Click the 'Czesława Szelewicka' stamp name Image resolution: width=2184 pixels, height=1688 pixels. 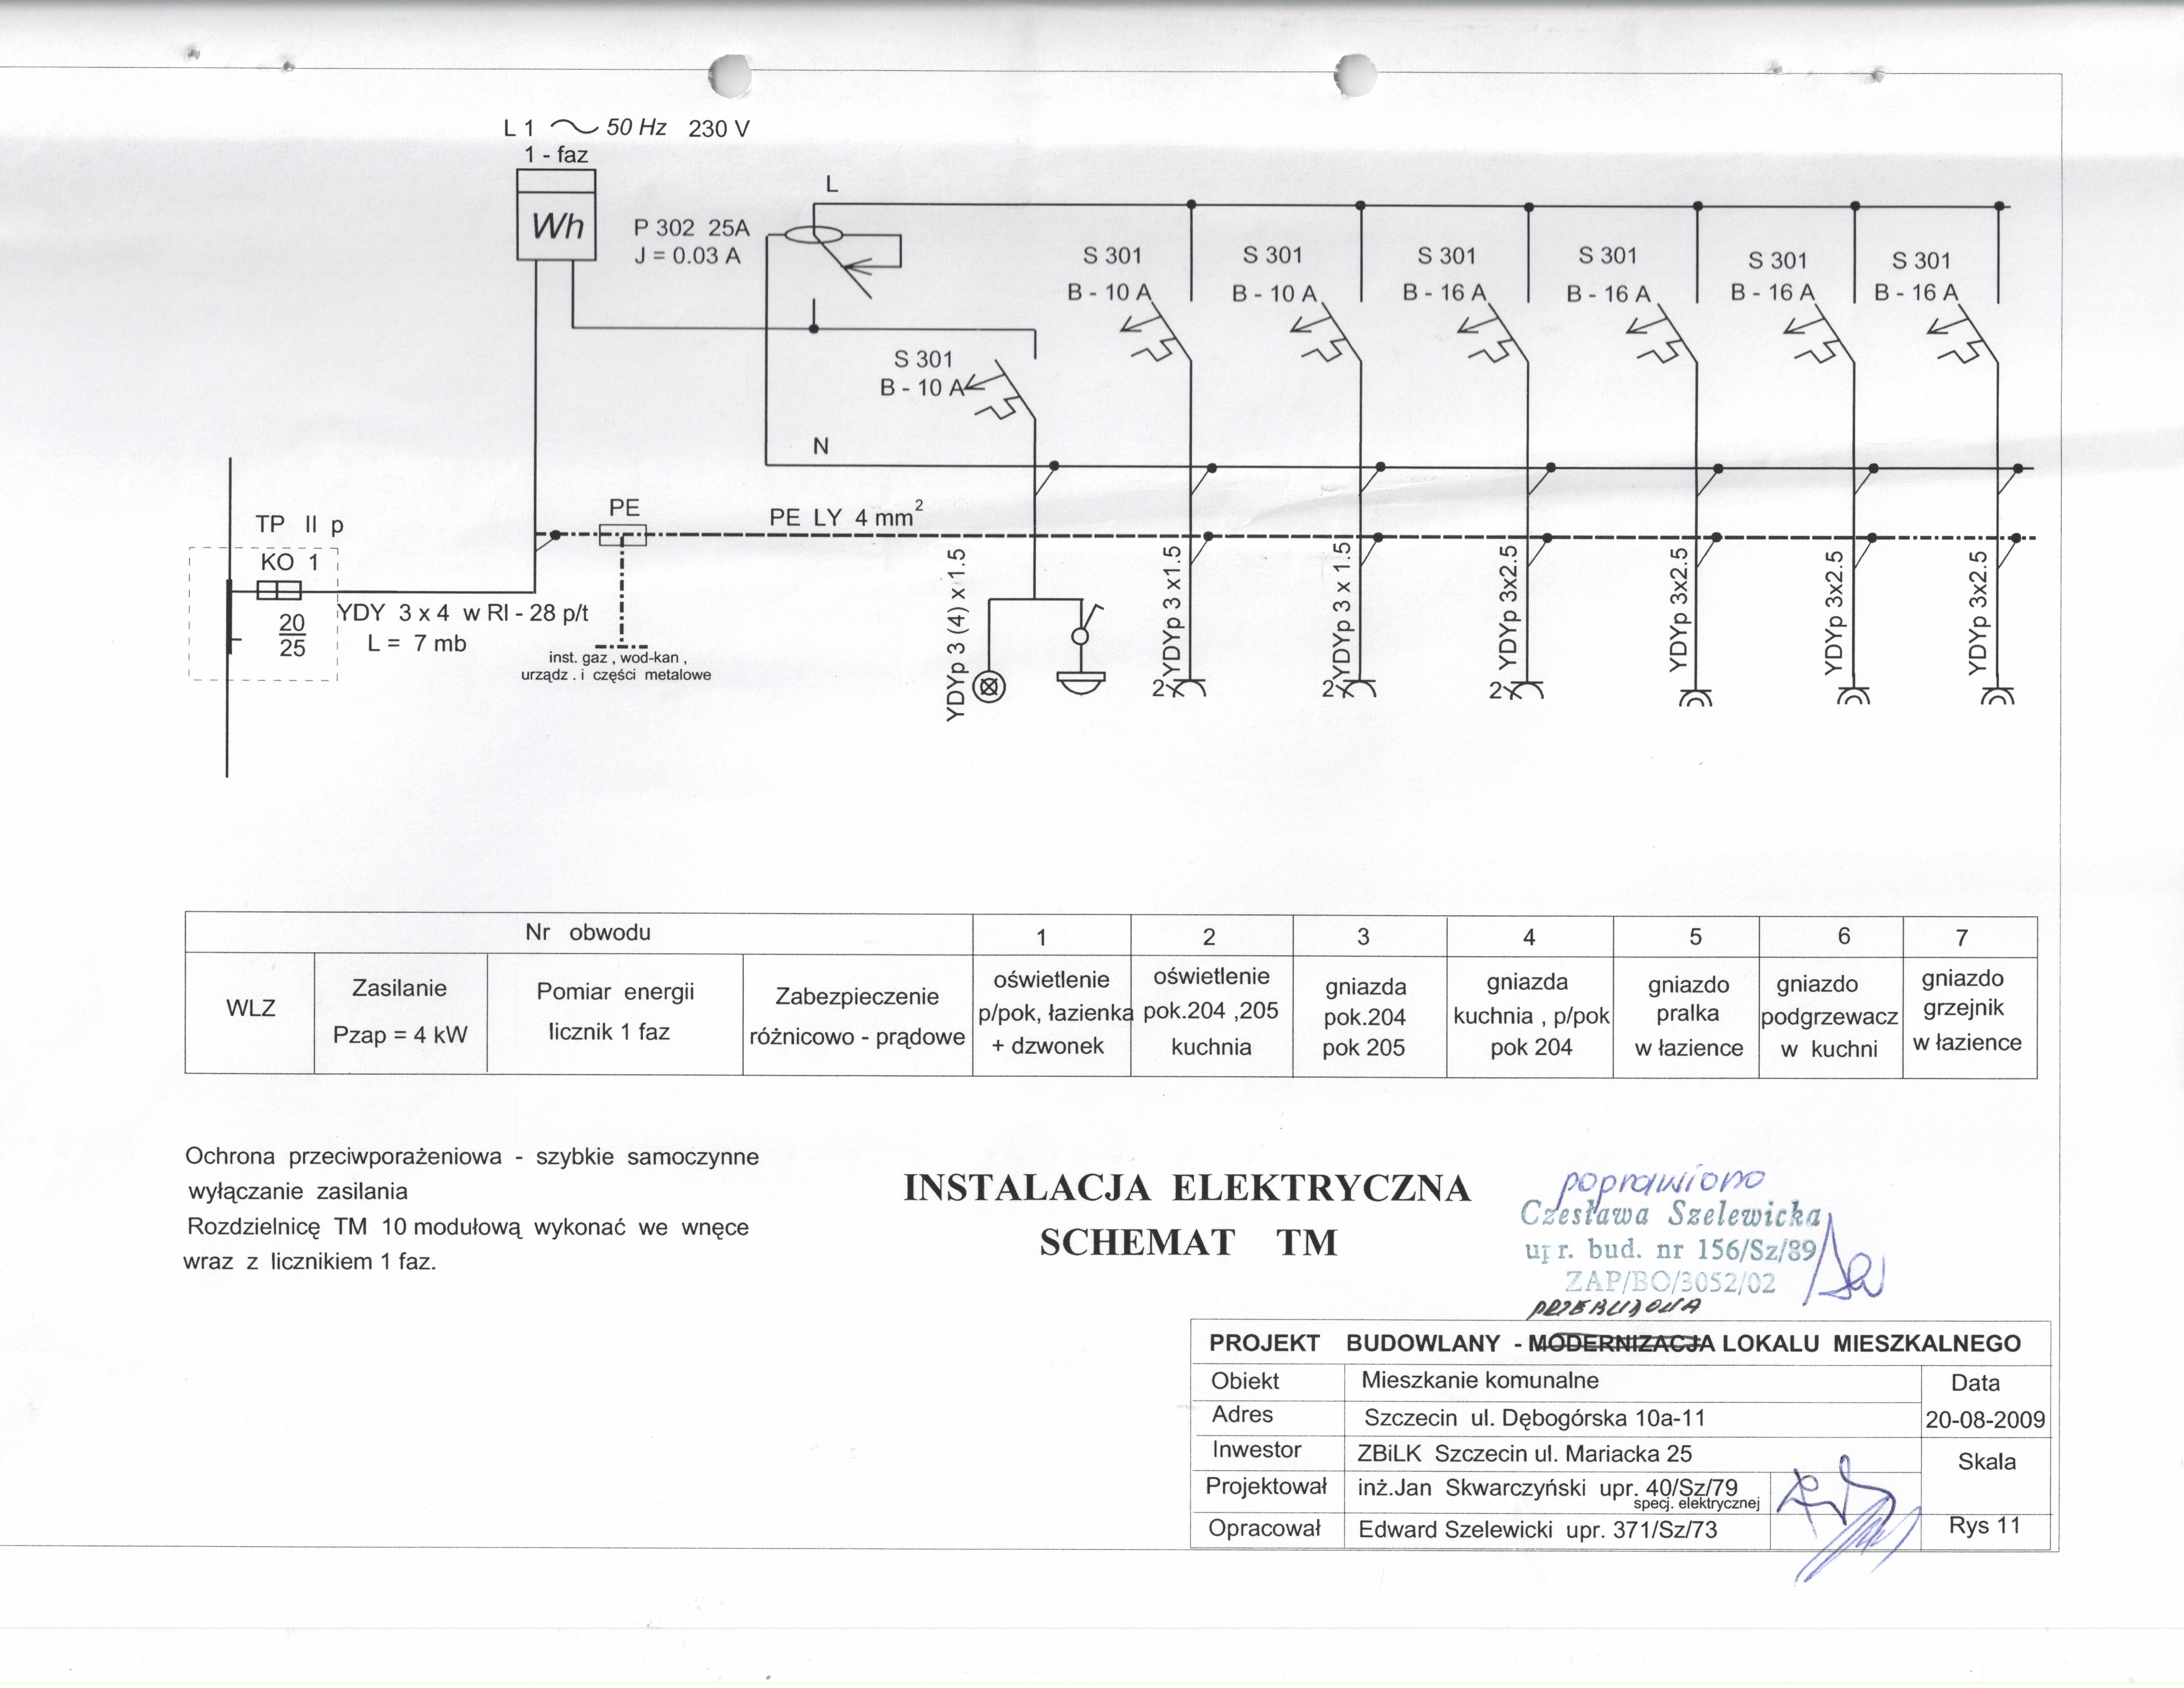click(x=1671, y=1214)
